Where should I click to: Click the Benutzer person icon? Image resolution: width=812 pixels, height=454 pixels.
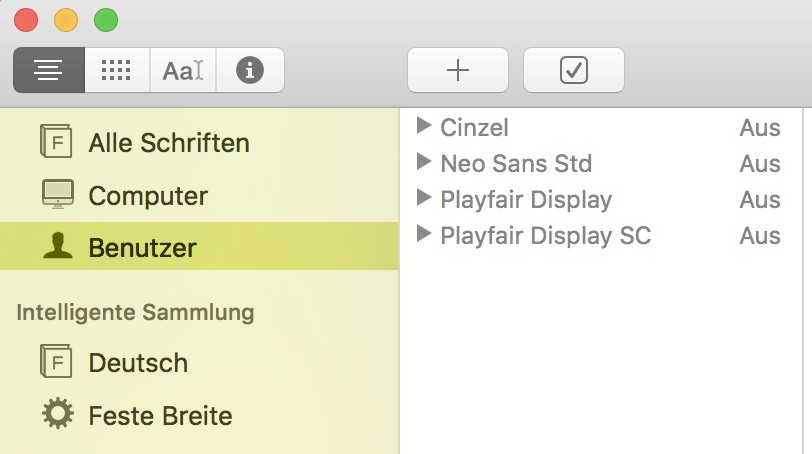[57, 247]
